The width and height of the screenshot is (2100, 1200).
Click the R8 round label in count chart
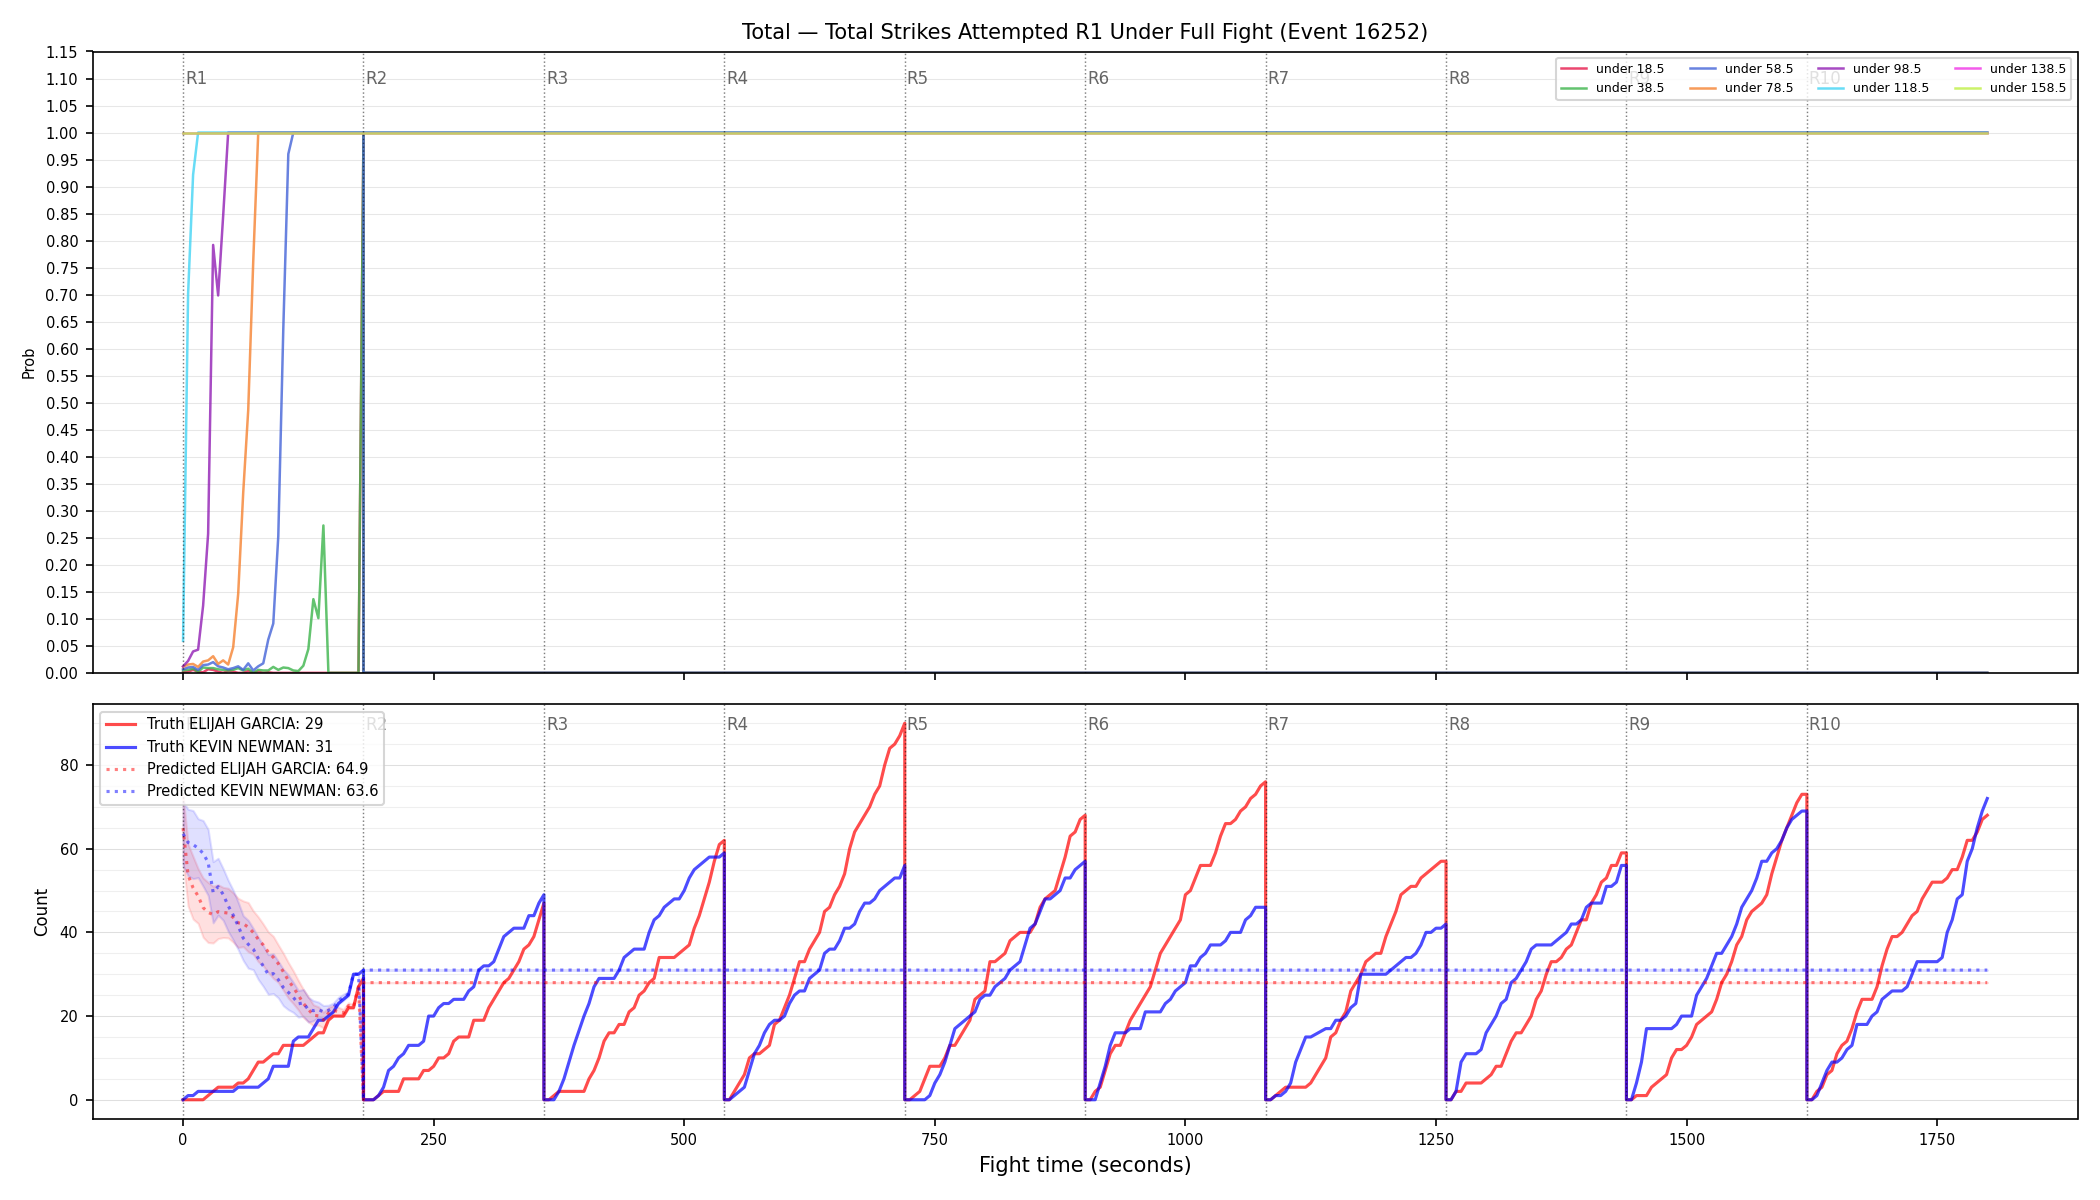pos(1459,724)
